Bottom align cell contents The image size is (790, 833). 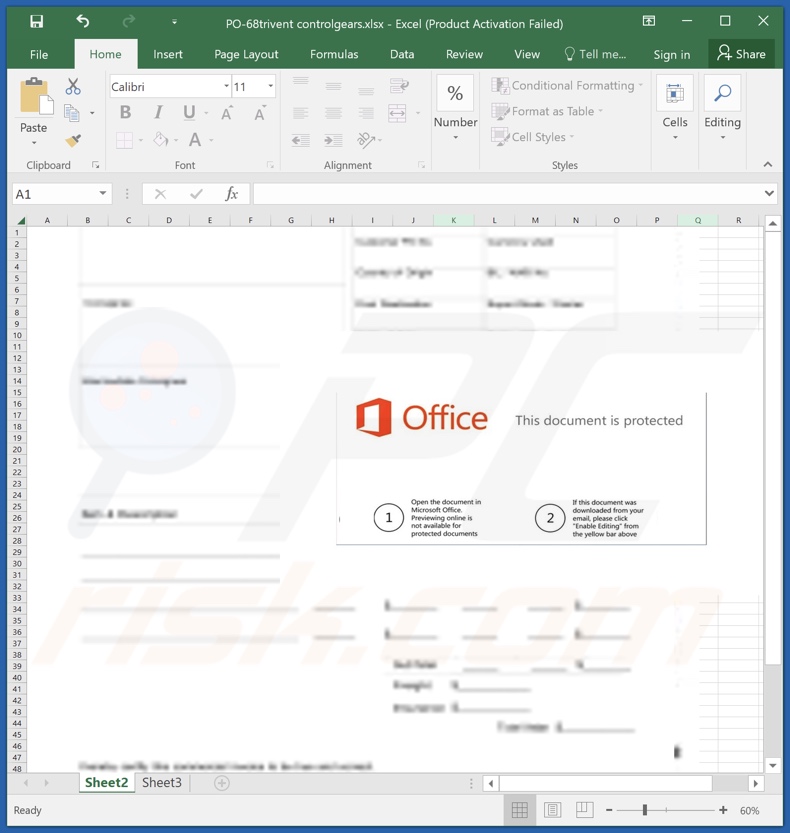point(366,90)
